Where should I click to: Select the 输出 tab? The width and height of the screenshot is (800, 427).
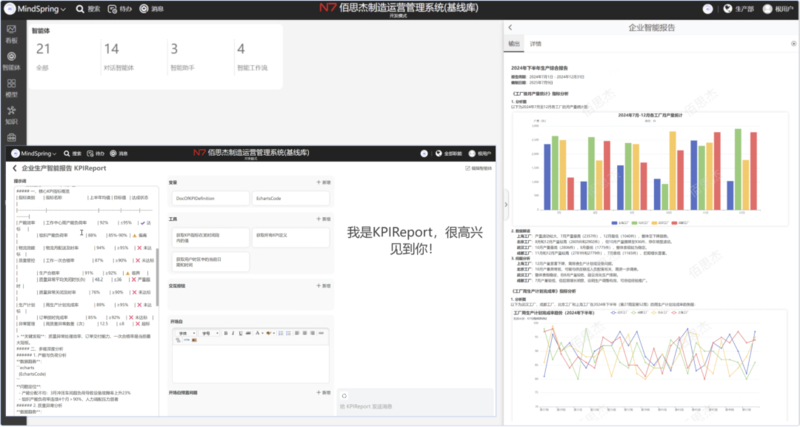tap(514, 45)
